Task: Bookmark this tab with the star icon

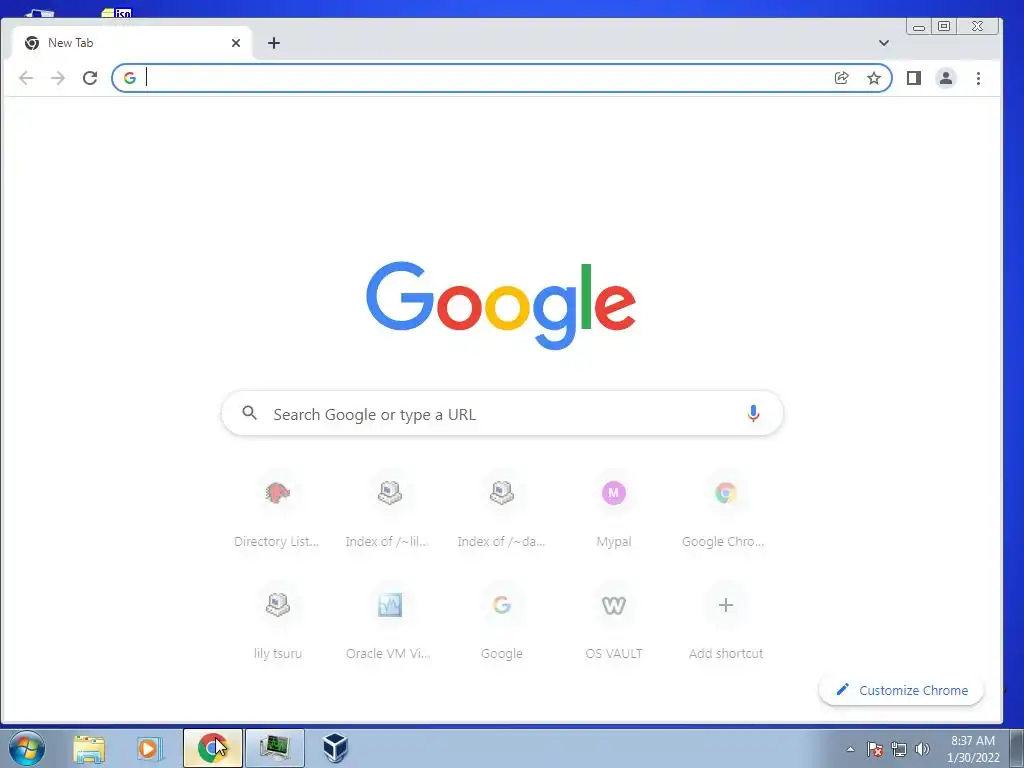Action: coord(874,78)
